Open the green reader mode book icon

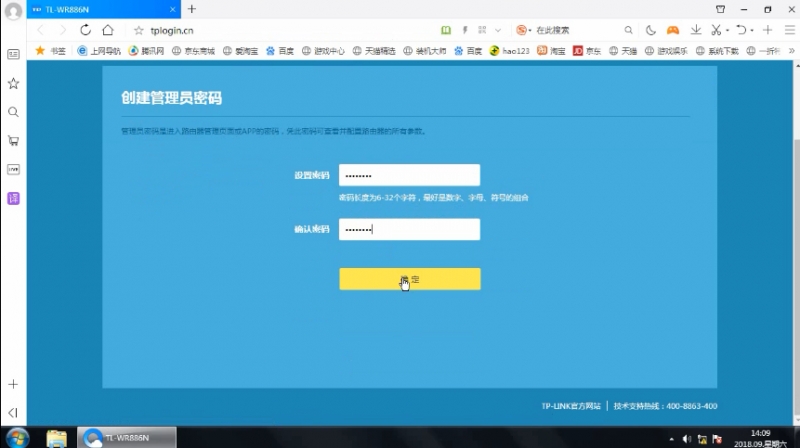[x=446, y=30]
